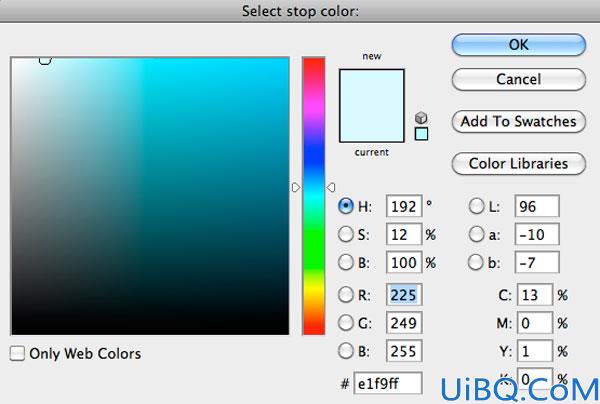Click the Cancel button
Viewport: 600px width, 404px height.
518,79
